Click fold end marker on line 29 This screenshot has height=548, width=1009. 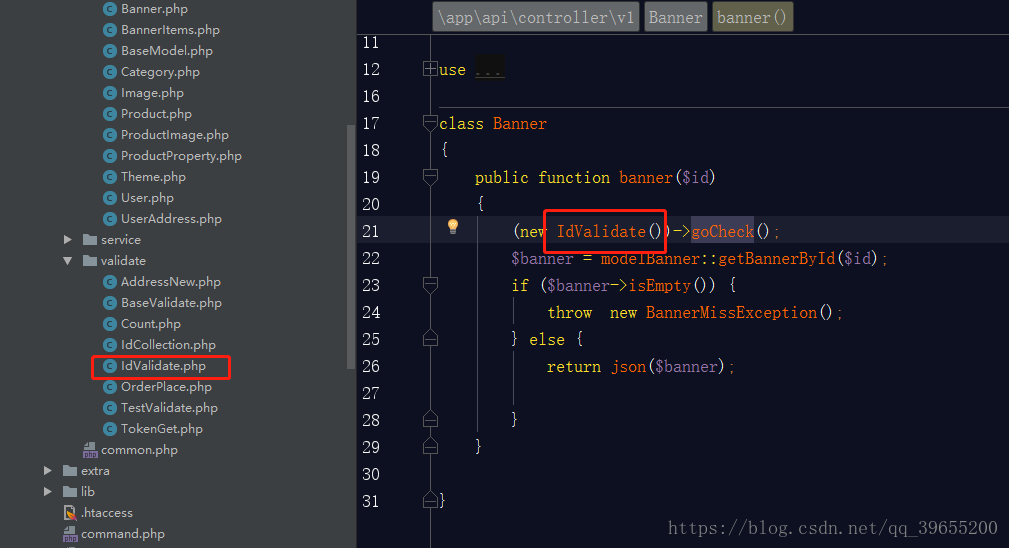click(430, 446)
